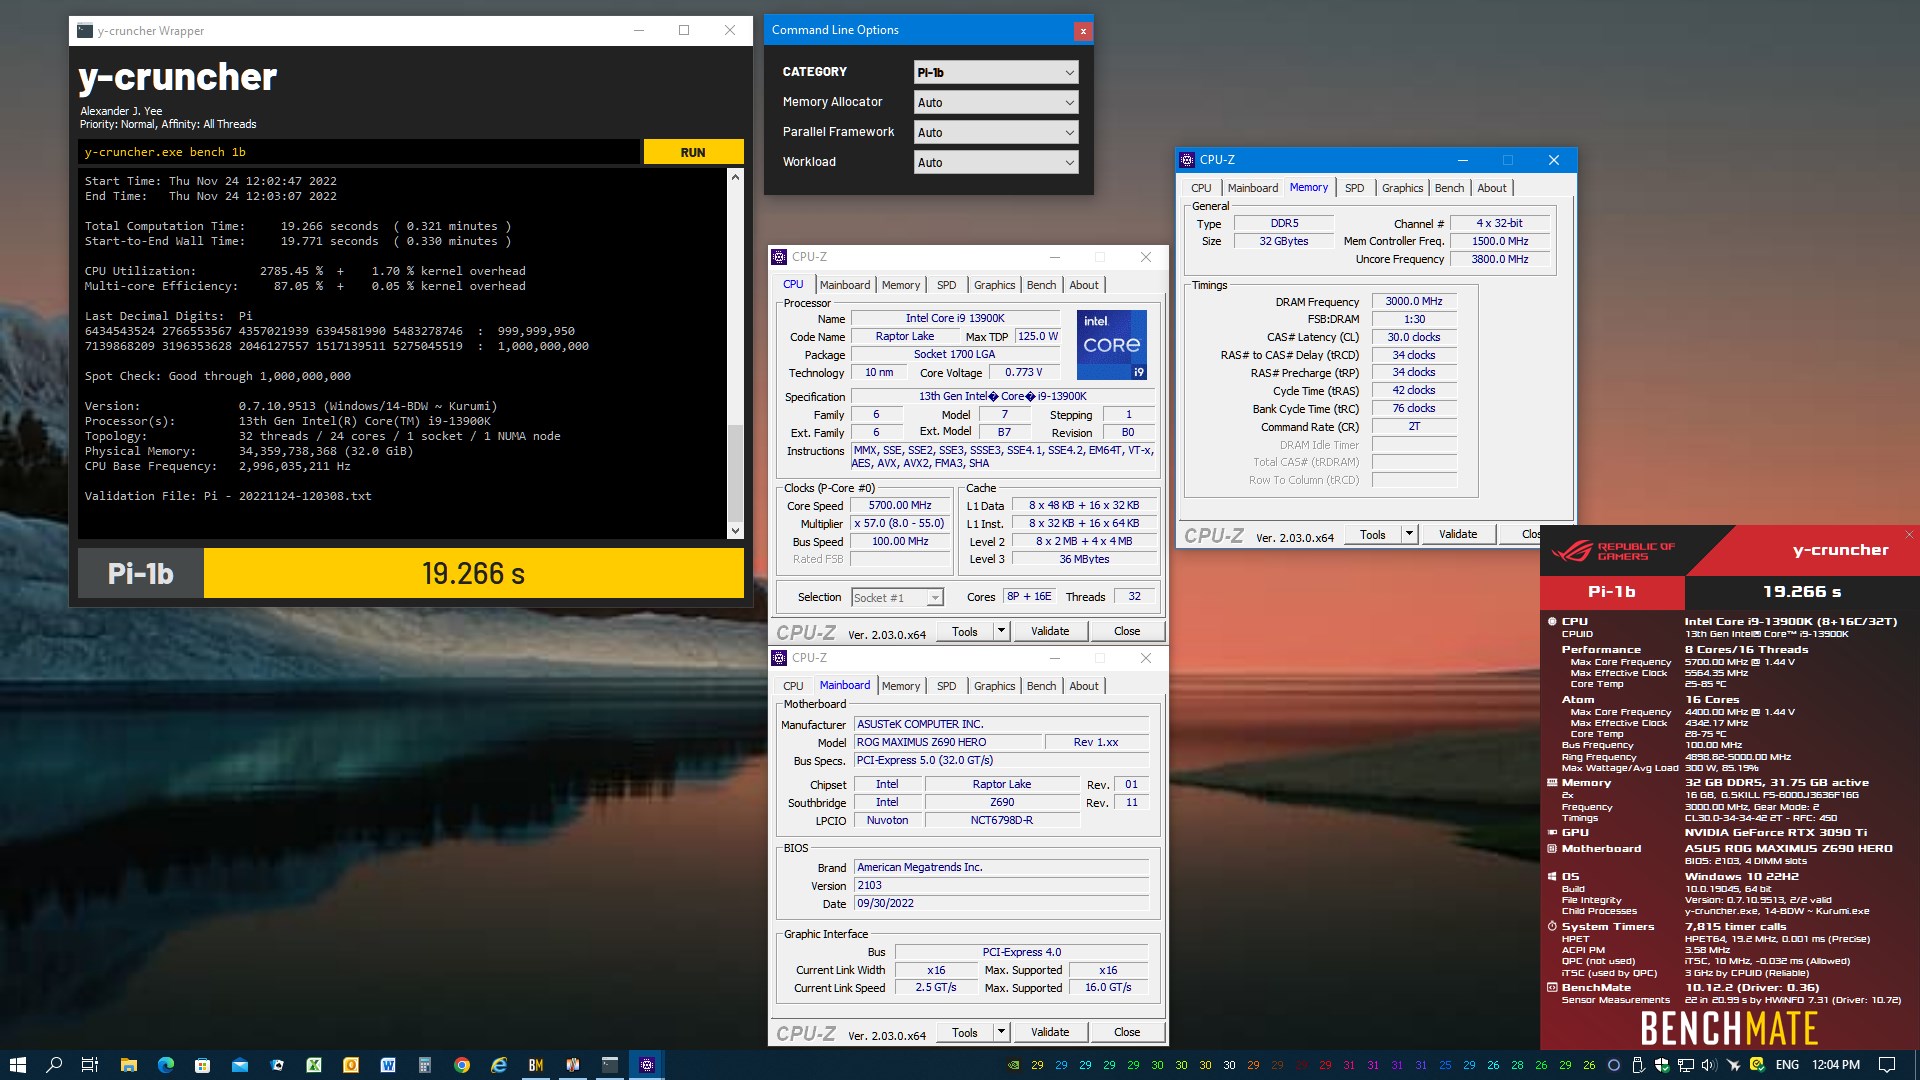Click the DRAM Frequency value 3000.0 MHz
1920x1080 pixels.
coord(1414,302)
